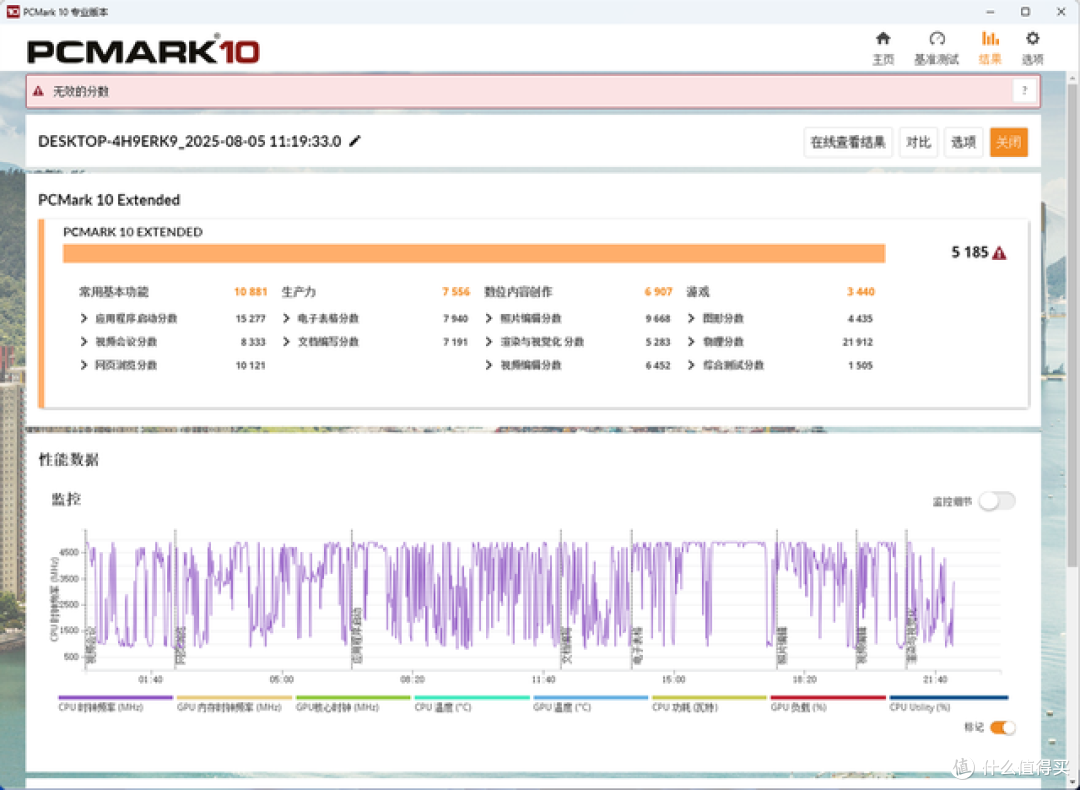Viewport: 1080px width, 790px height.
Task: Expand the 网页浏览分数 row
Action: click(x=84, y=365)
